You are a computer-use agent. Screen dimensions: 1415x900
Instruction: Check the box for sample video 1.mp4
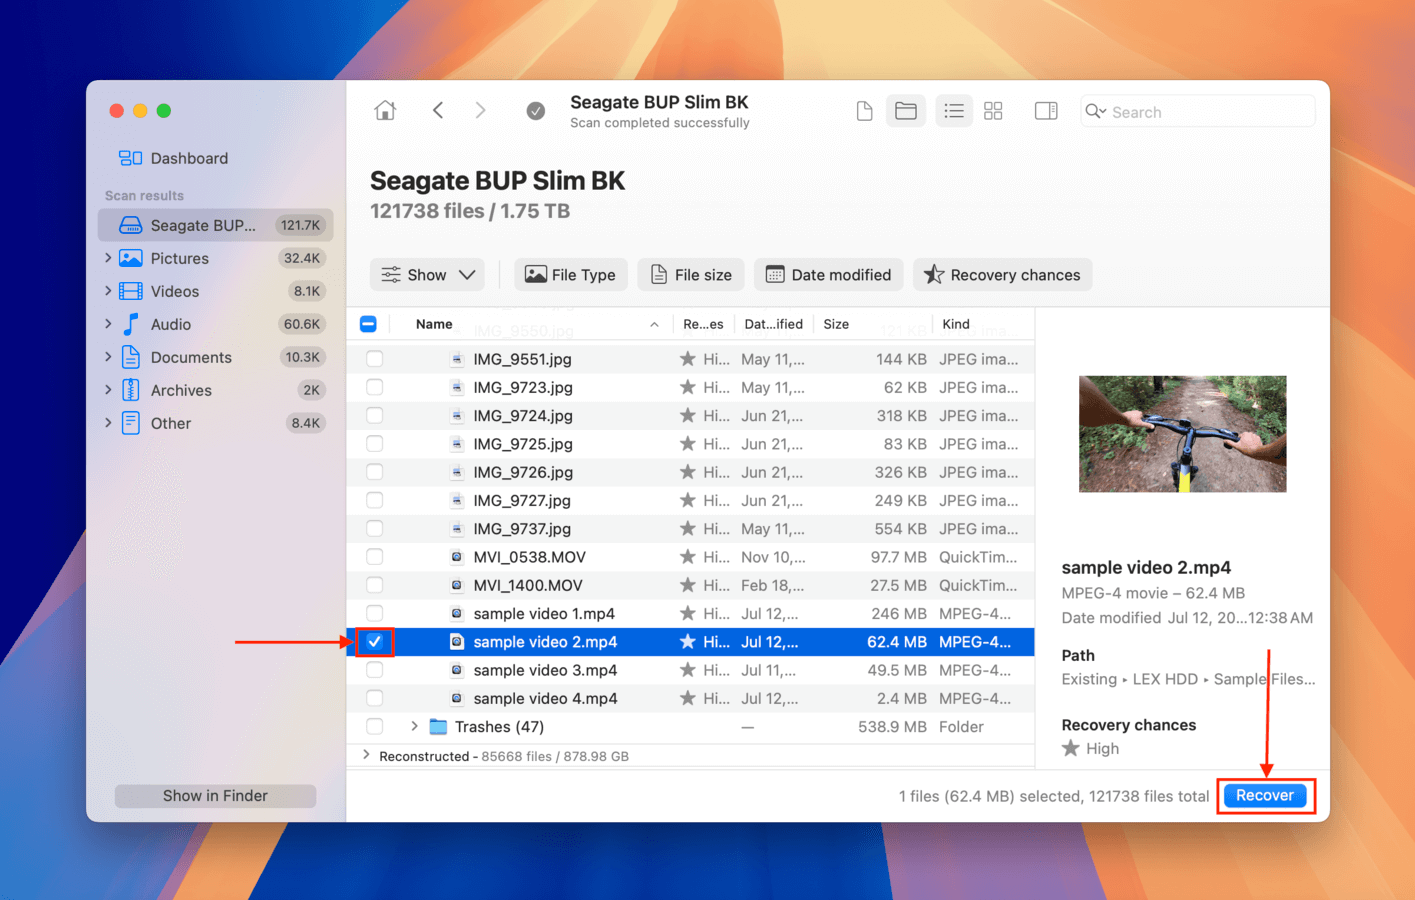374,613
